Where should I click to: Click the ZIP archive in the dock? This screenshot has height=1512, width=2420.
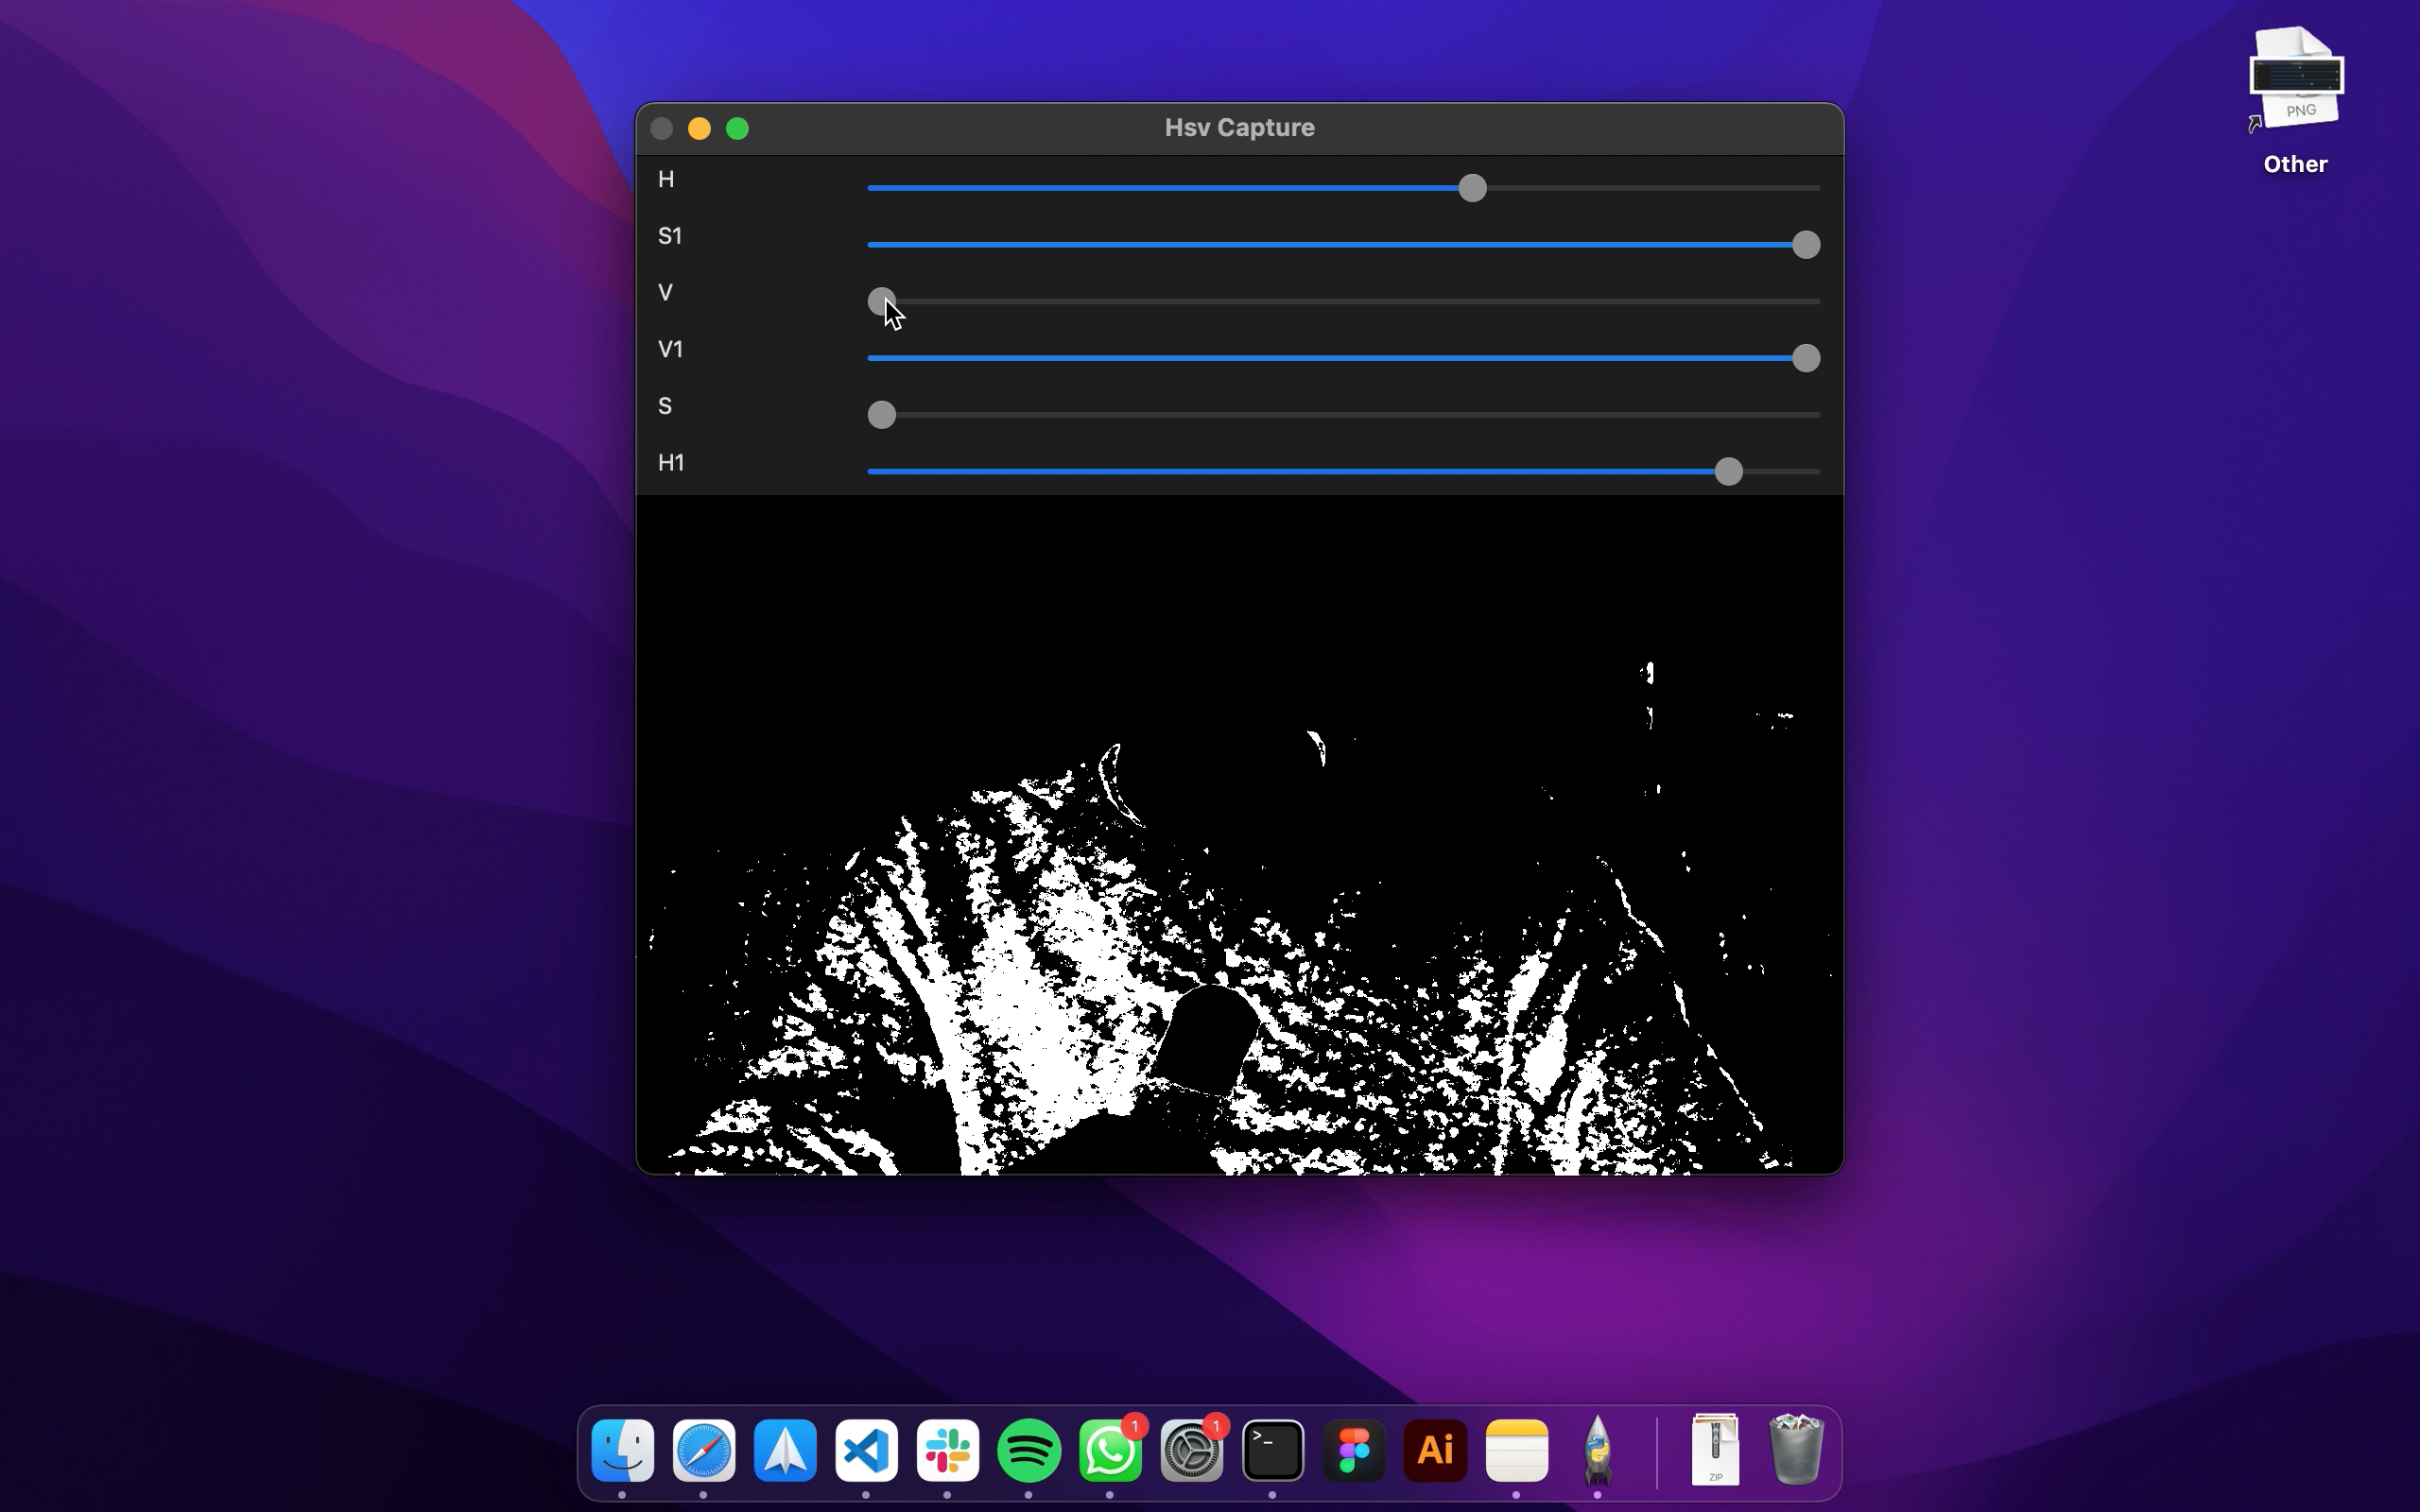point(1714,1450)
